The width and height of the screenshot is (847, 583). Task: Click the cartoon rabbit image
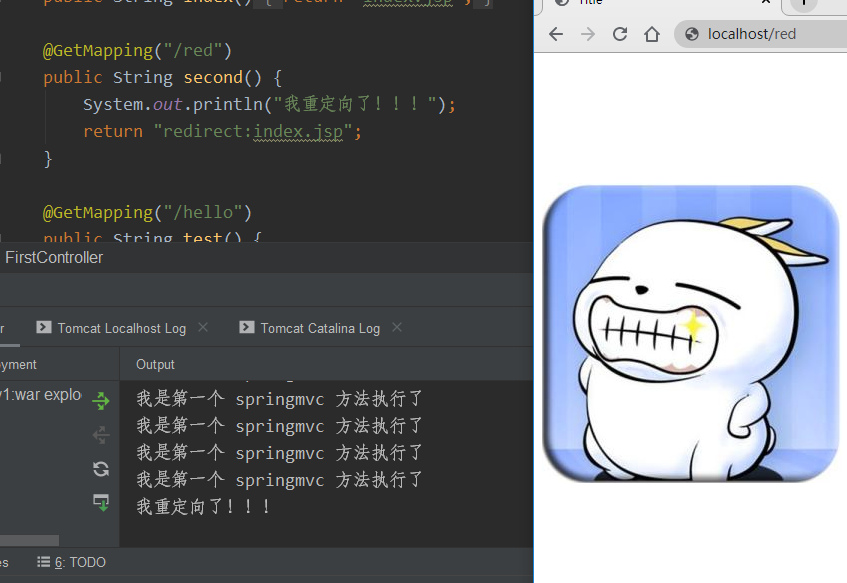[690, 333]
